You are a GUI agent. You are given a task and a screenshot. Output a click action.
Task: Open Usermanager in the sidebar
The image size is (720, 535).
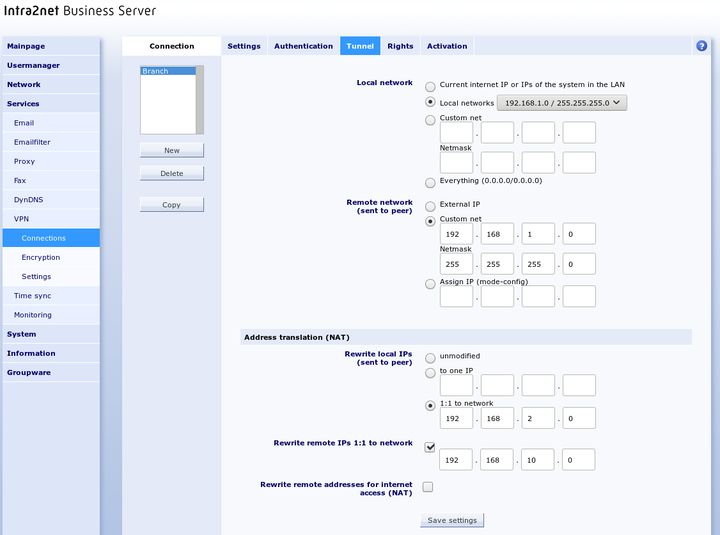(x=51, y=65)
